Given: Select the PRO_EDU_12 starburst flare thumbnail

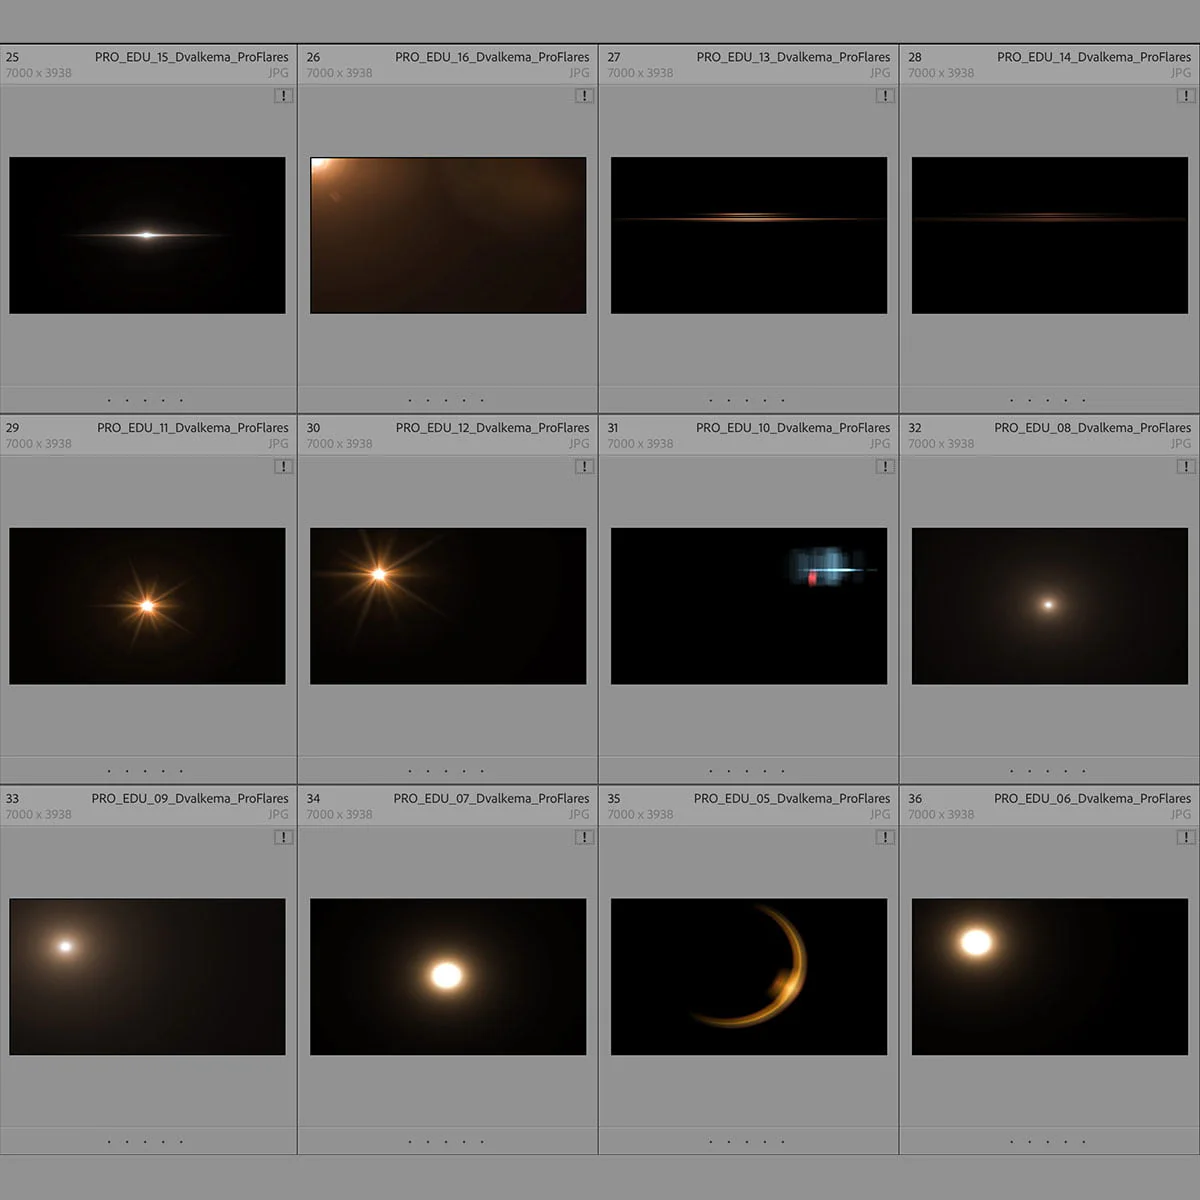Looking at the screenshot, I should tap(448, 606).
